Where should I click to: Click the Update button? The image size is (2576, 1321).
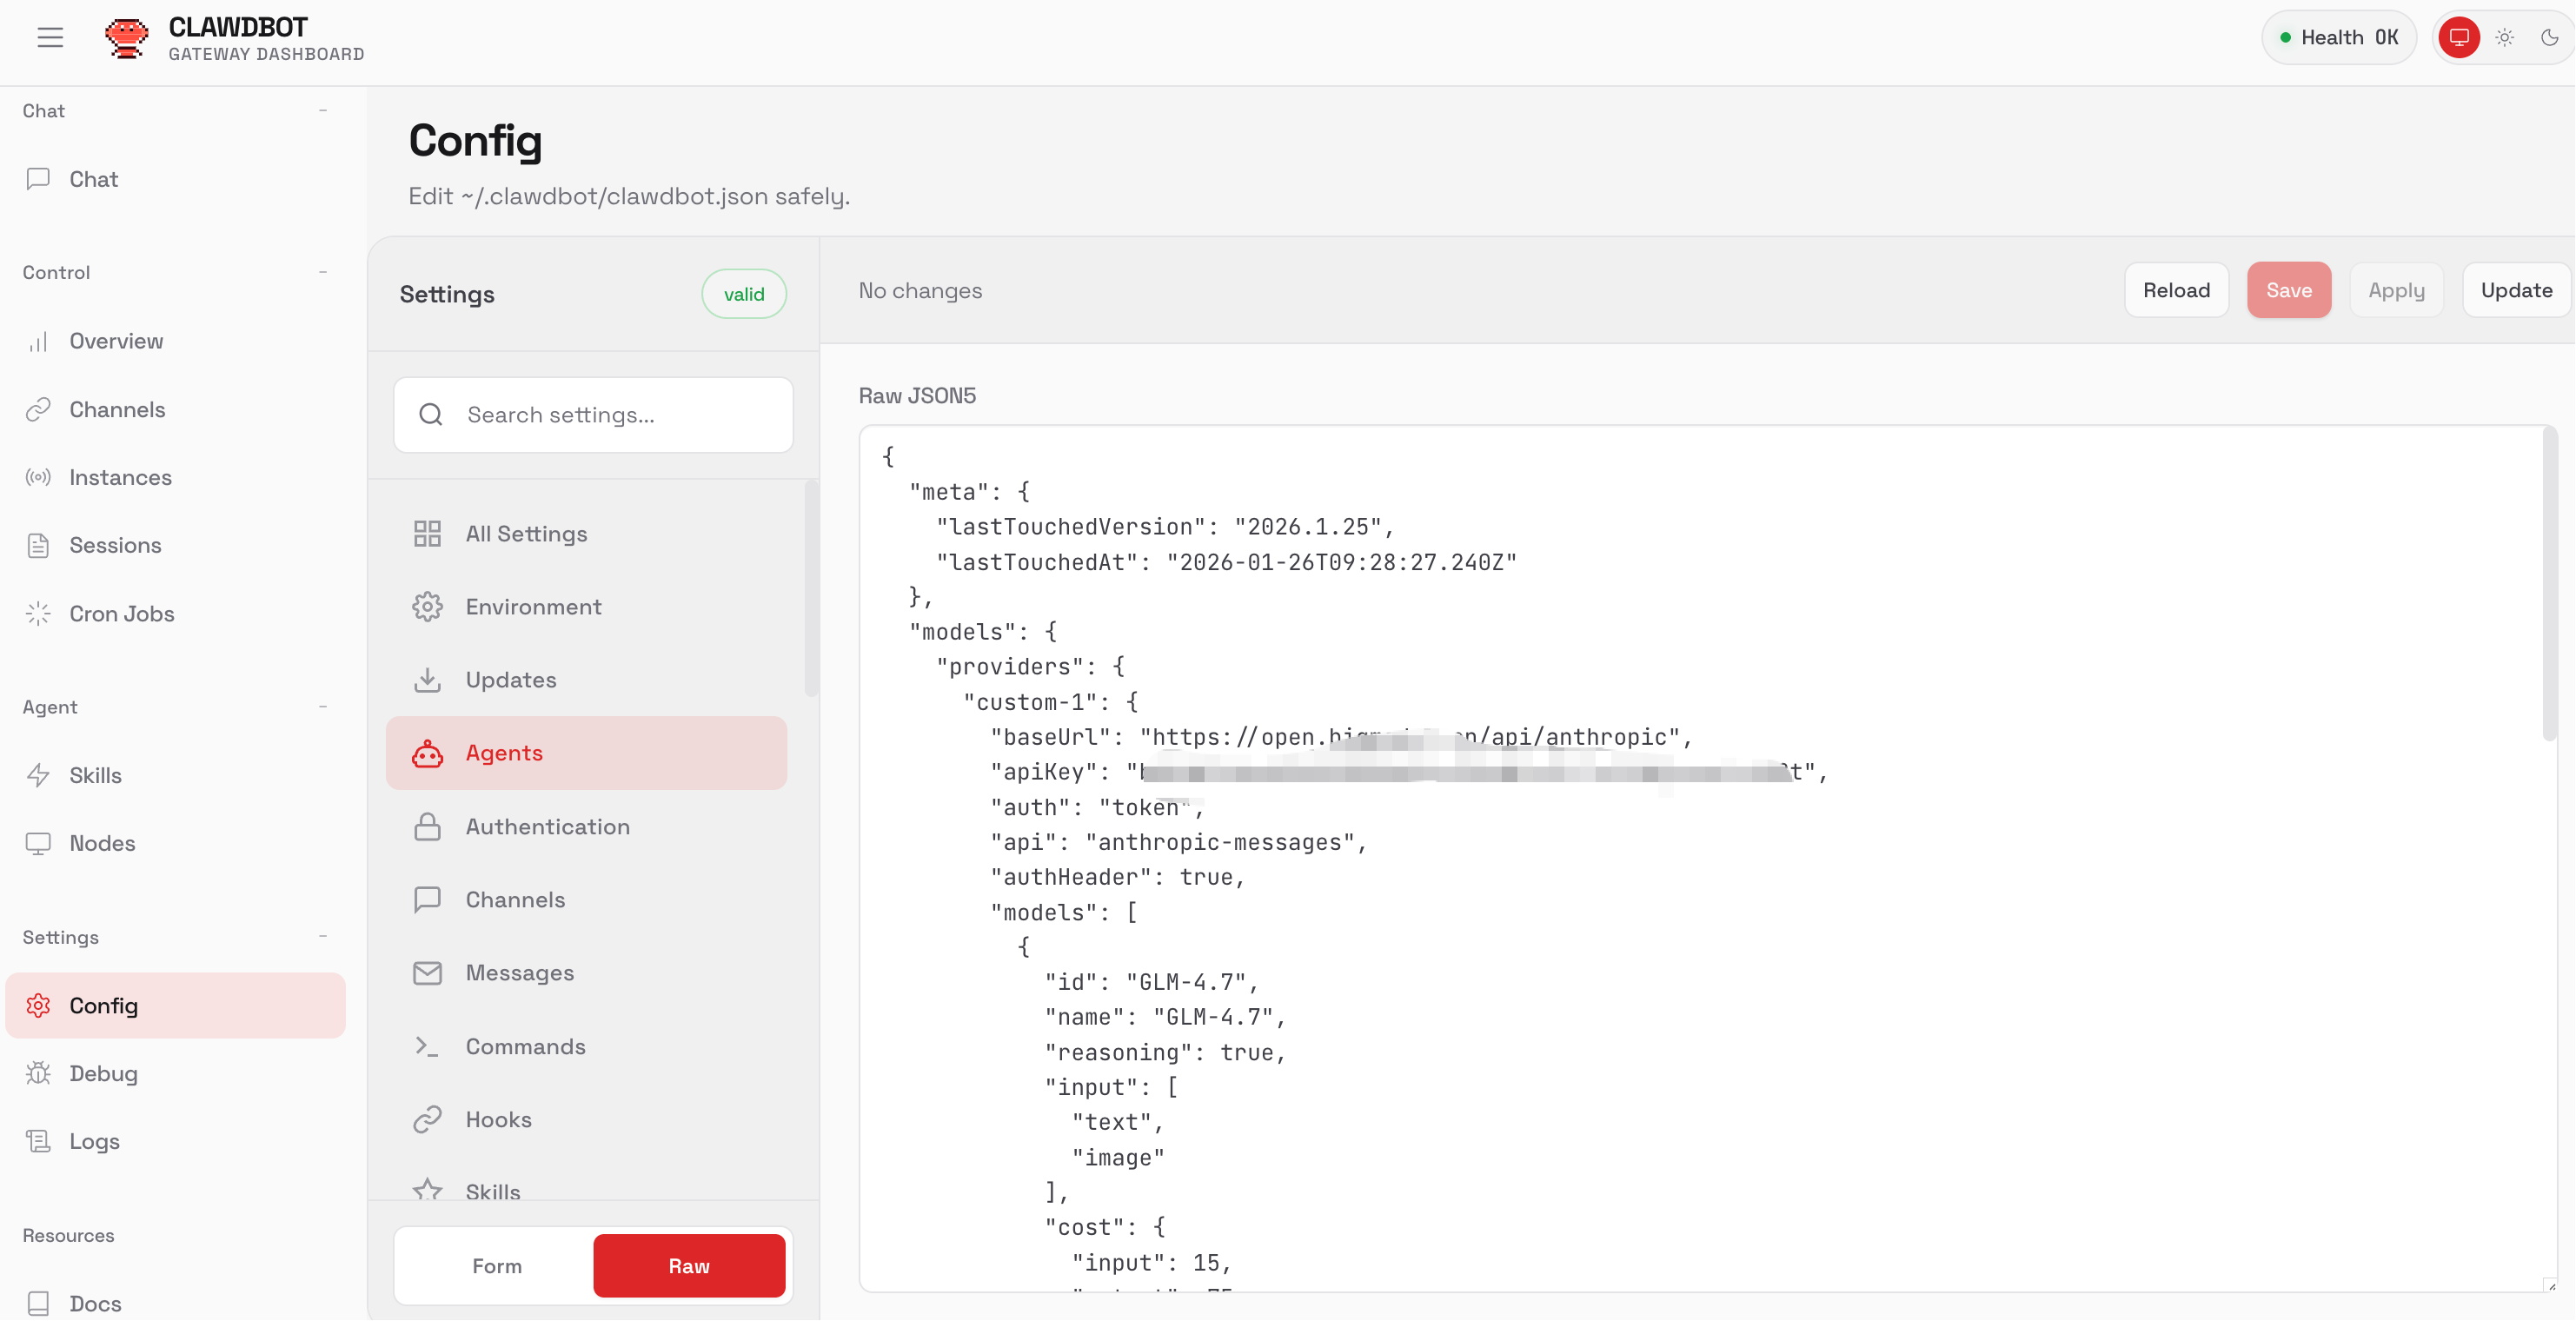(x=2516, y=291)
